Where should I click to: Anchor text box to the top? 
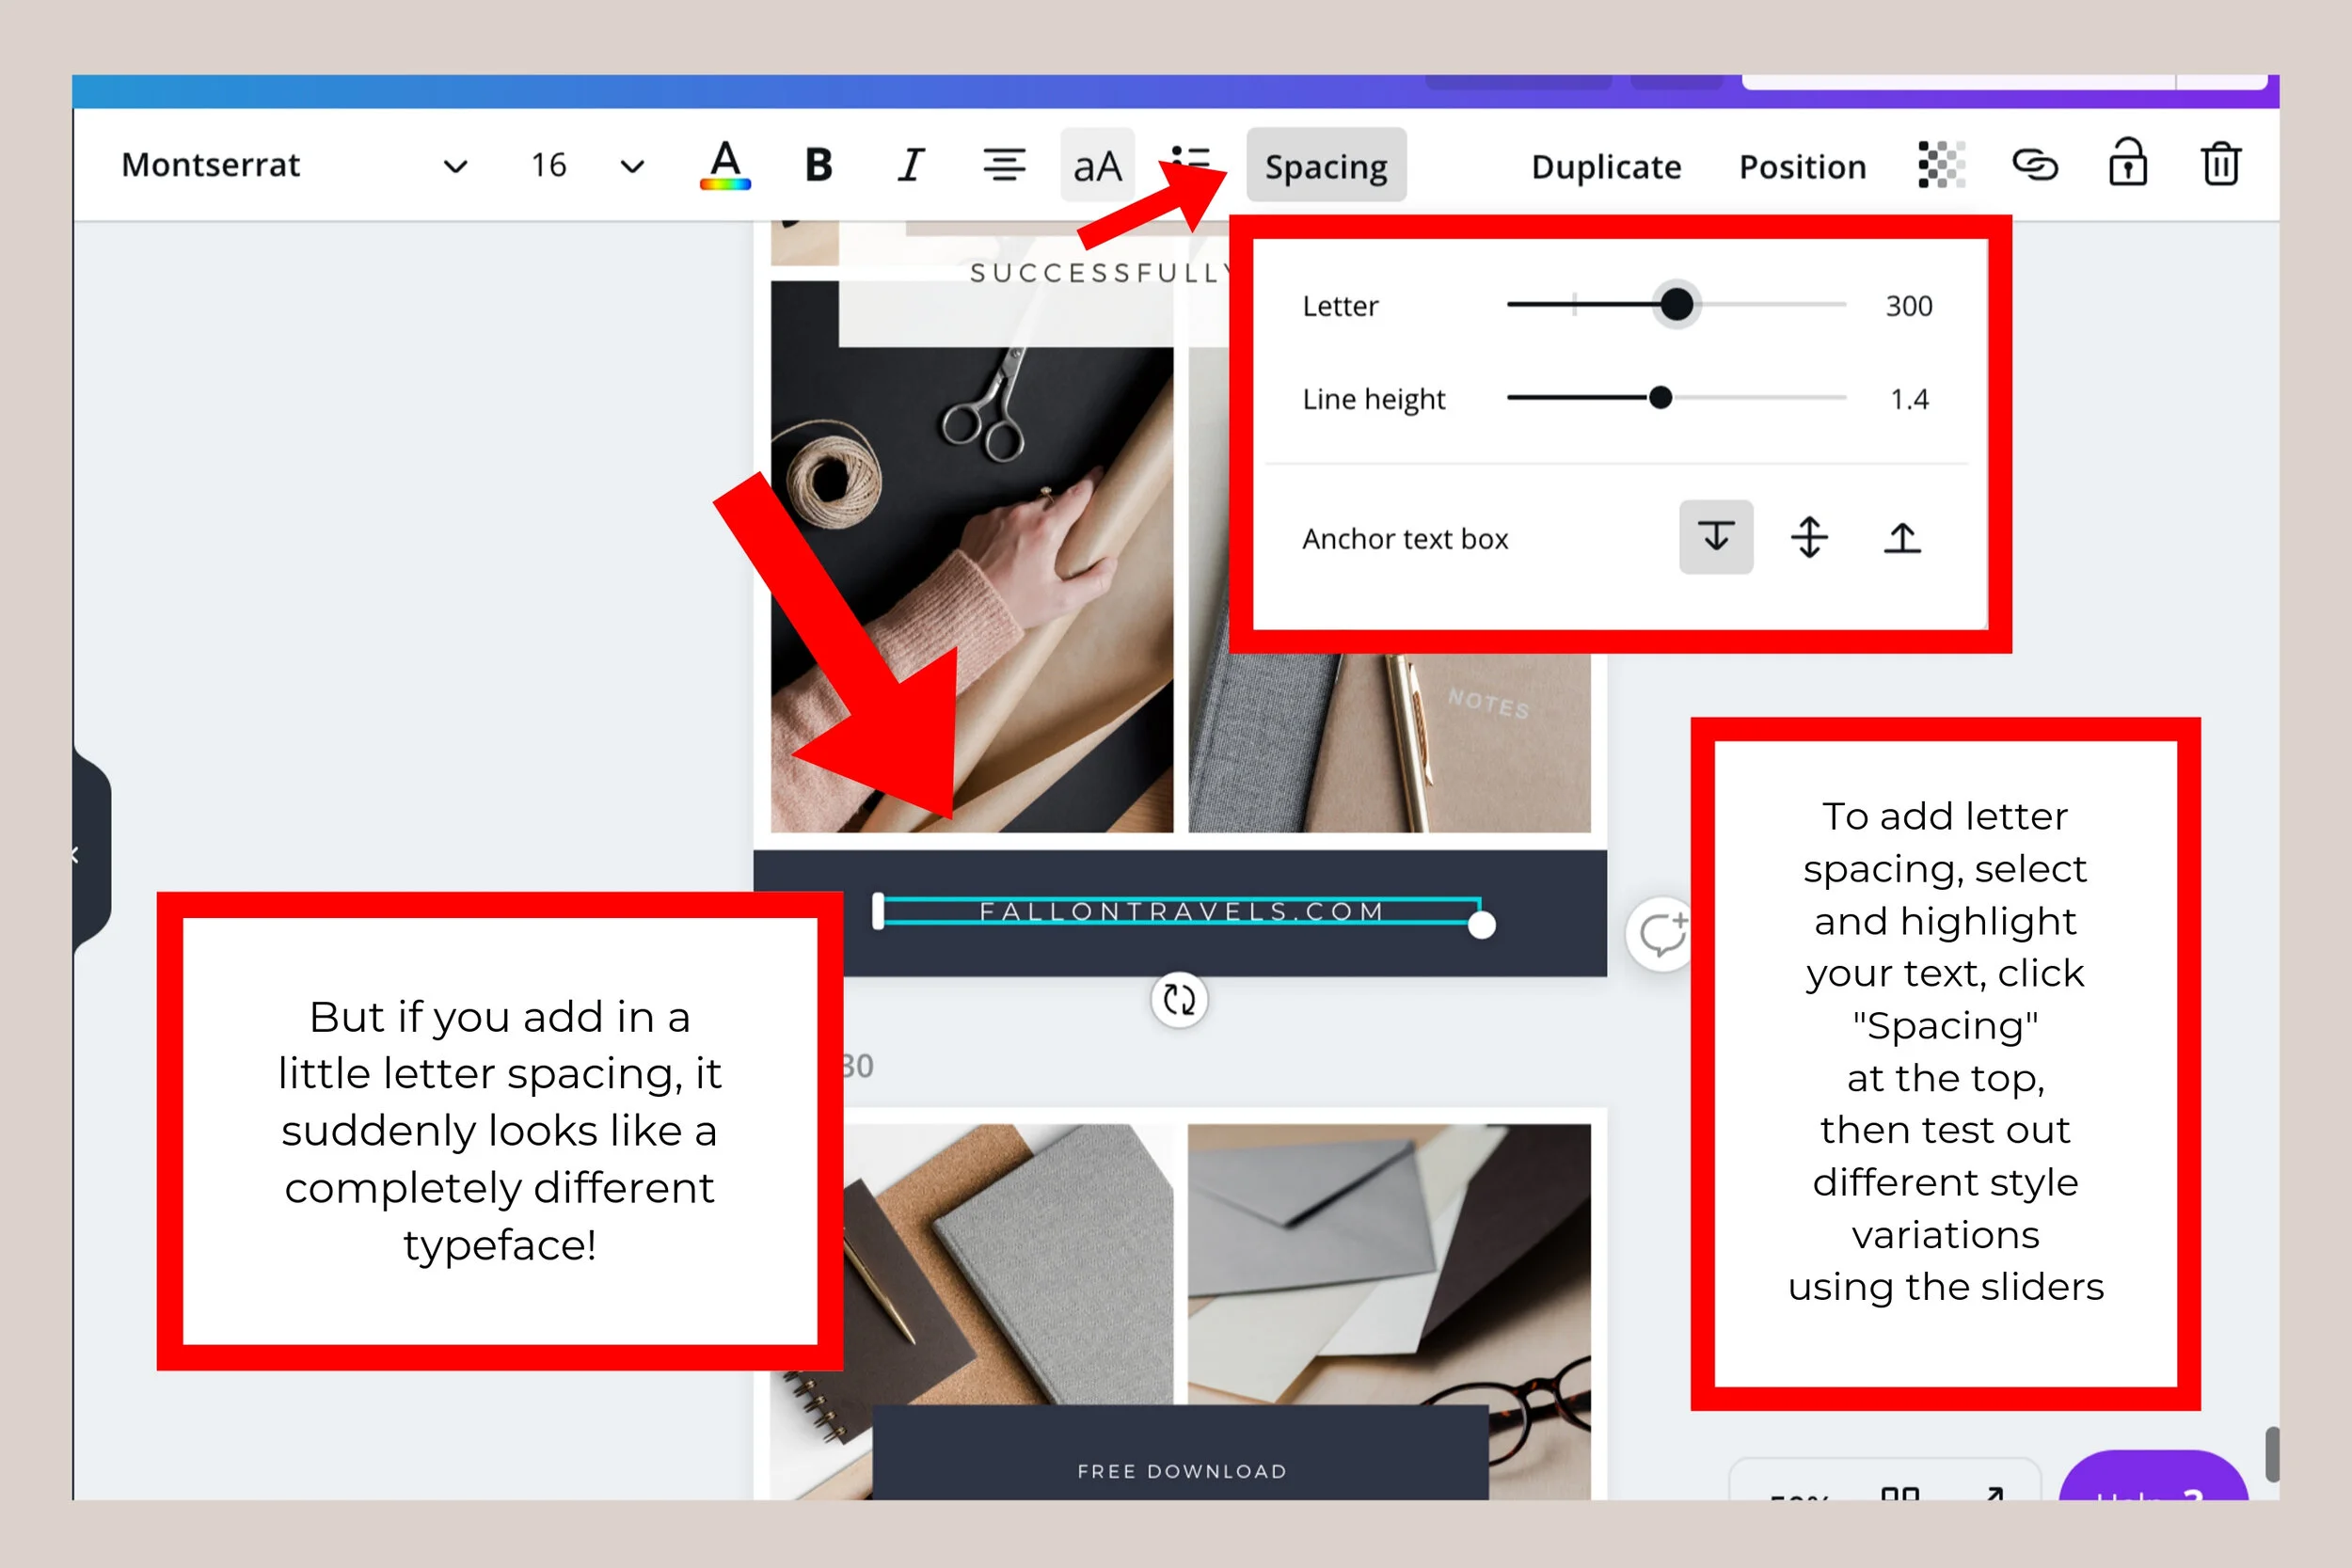click(x=1901, y=537)
